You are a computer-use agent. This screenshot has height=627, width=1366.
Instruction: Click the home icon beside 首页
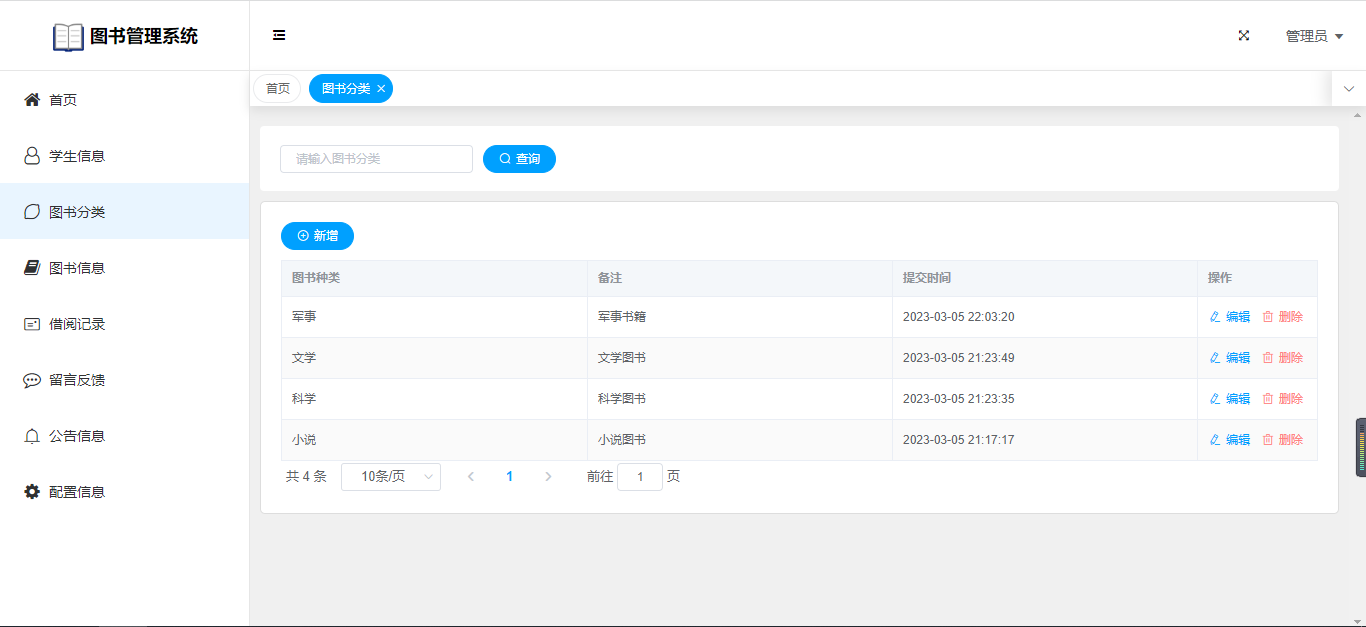coord(32,100)
